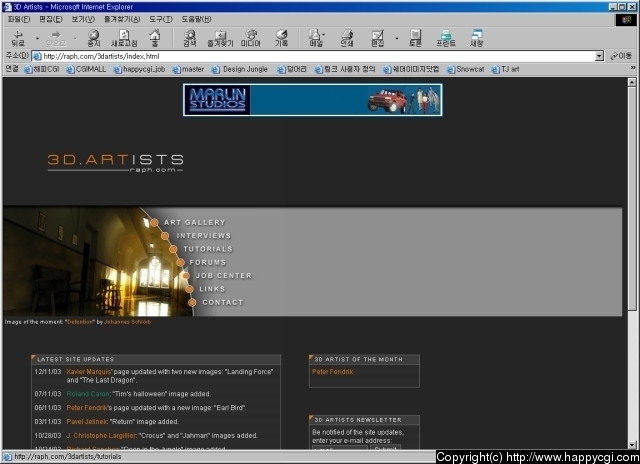Open the happycgi_job links bar shortcut
Viewport: 640px width, 464px height.
point(139,69)
